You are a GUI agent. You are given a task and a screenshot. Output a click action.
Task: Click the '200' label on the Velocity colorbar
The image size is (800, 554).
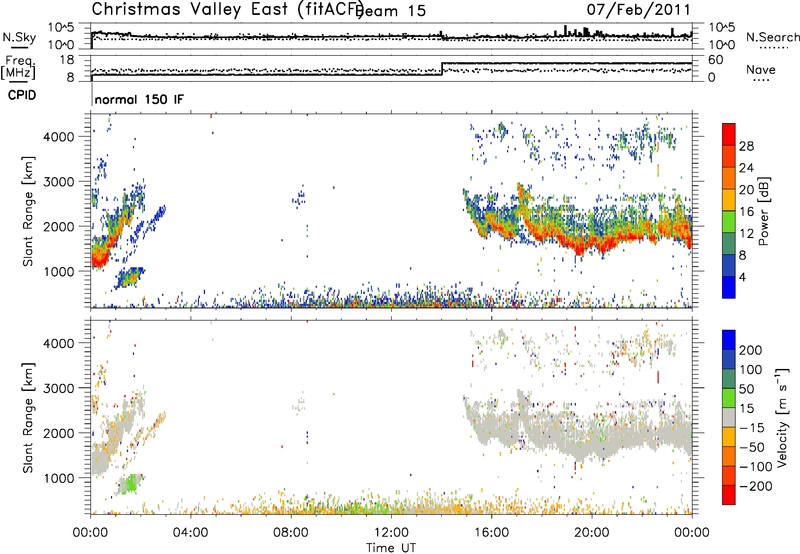(751, 350)
